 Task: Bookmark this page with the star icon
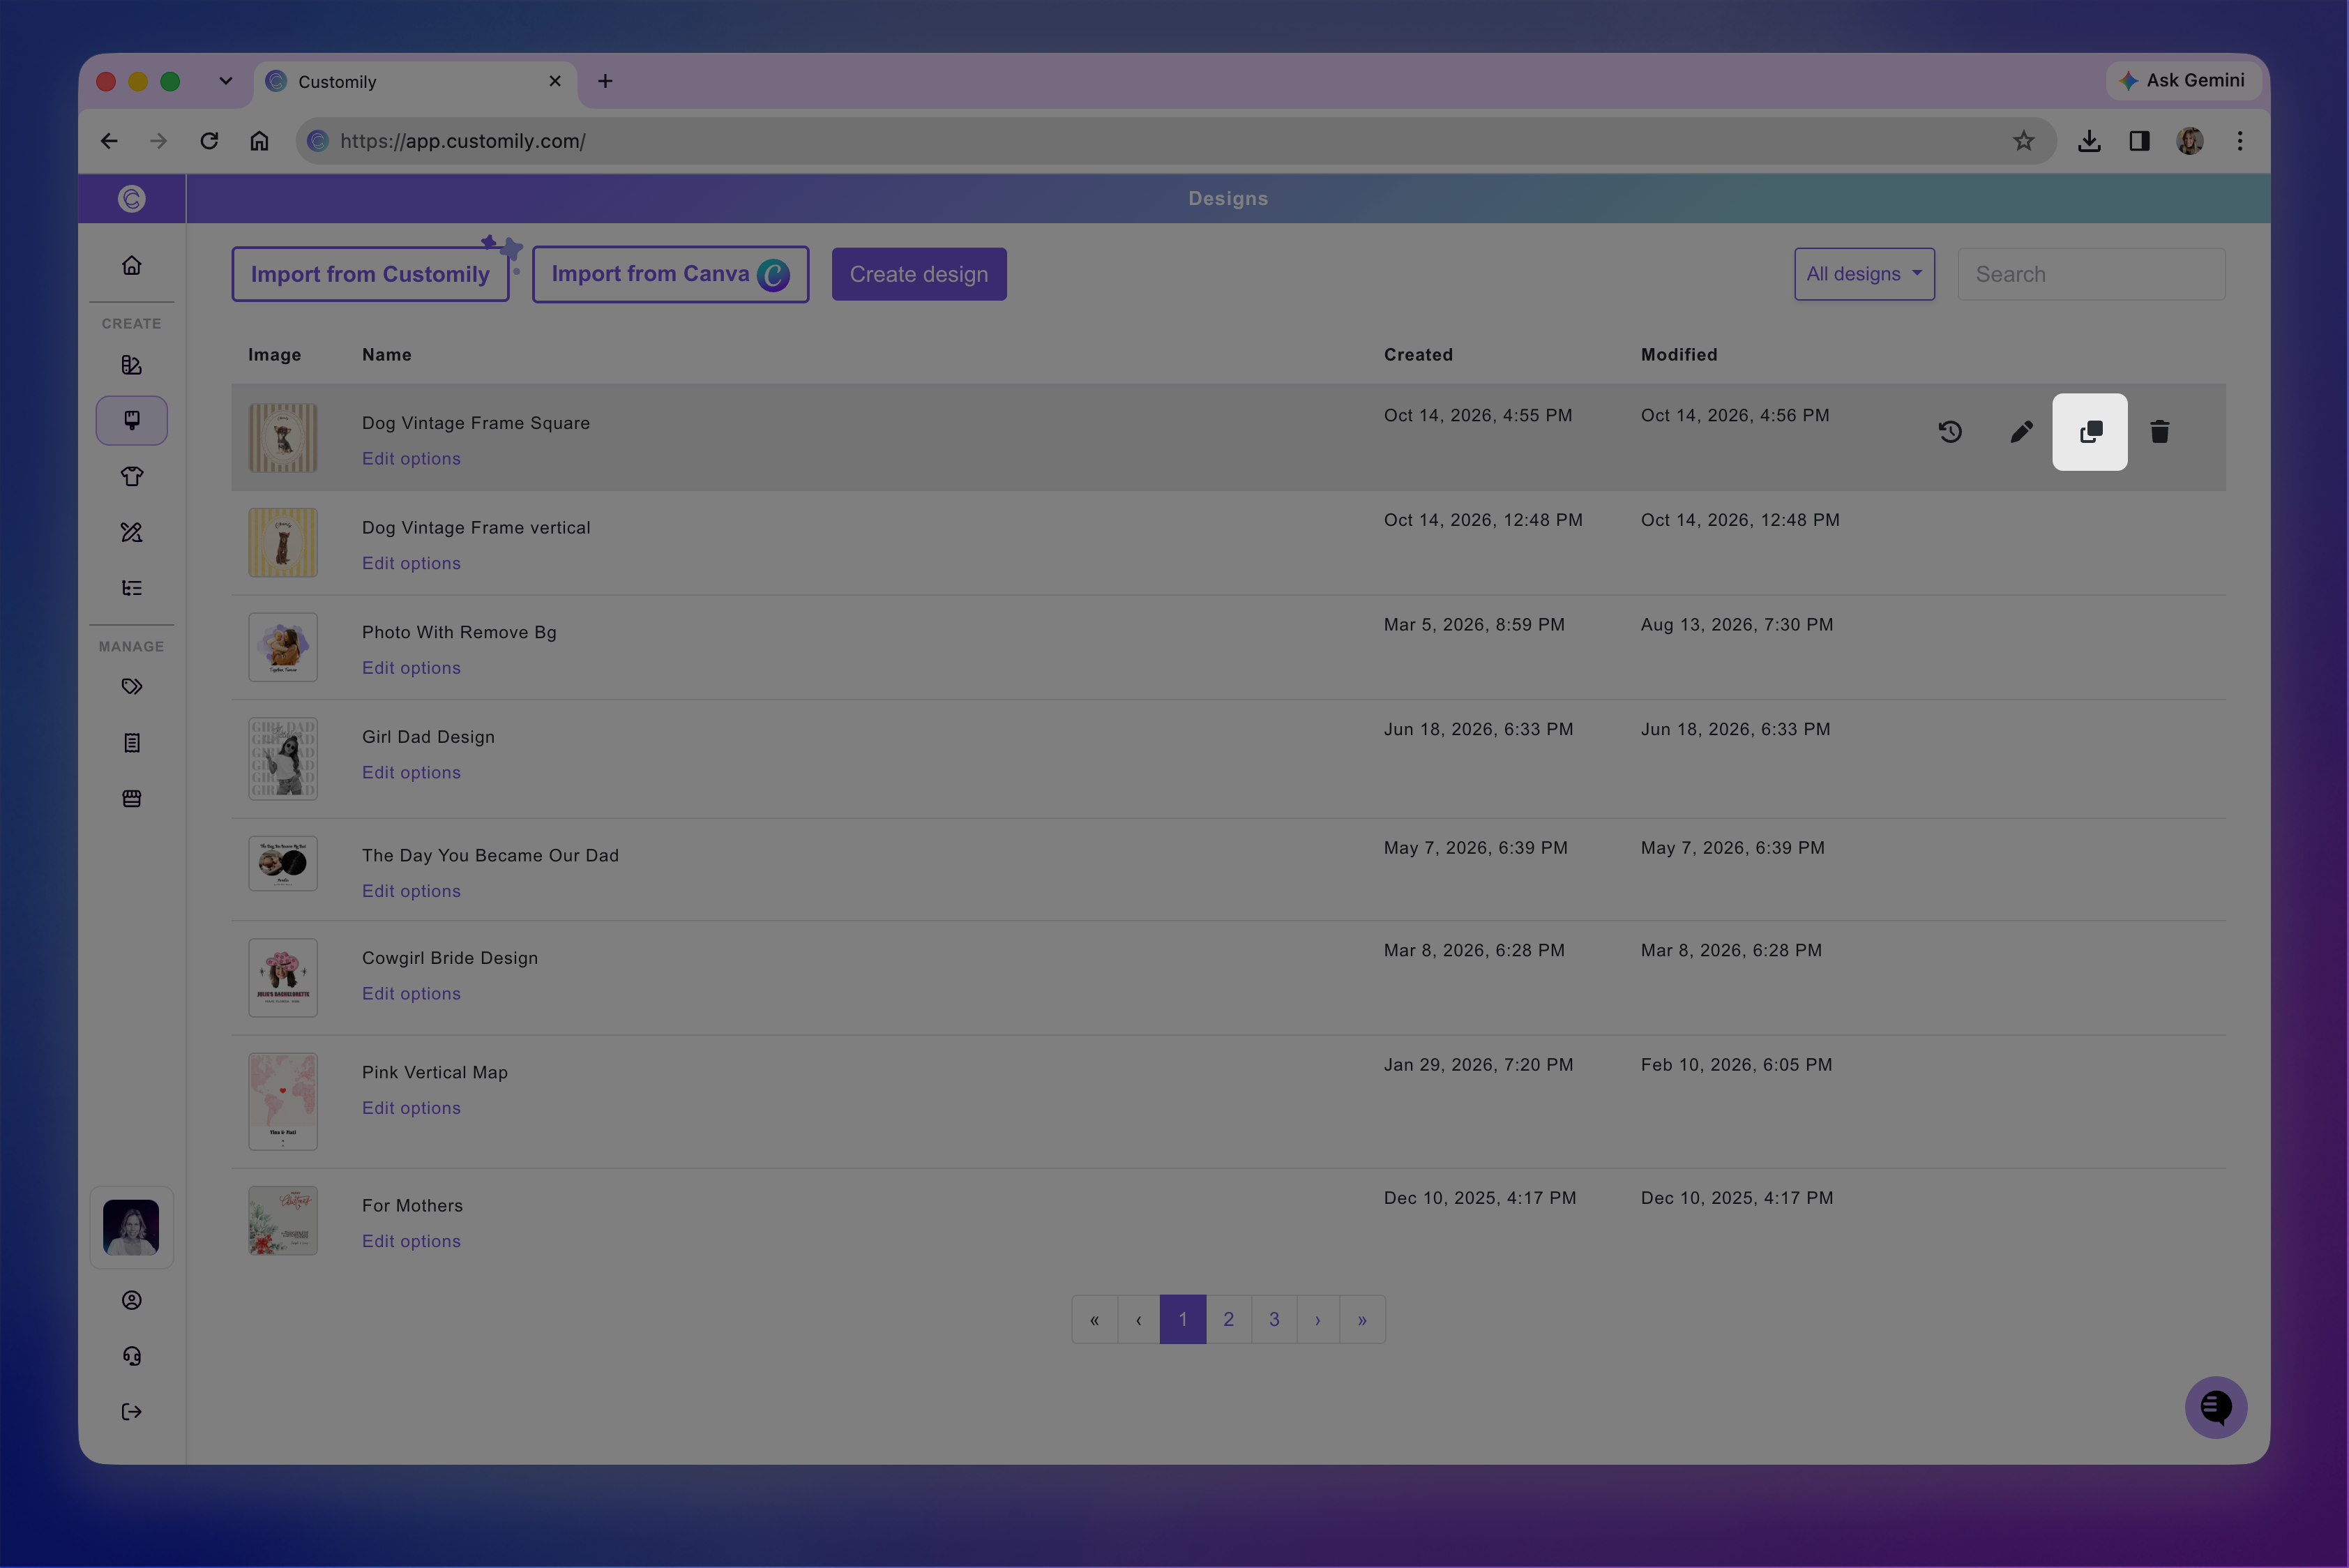coord(2024,141)
